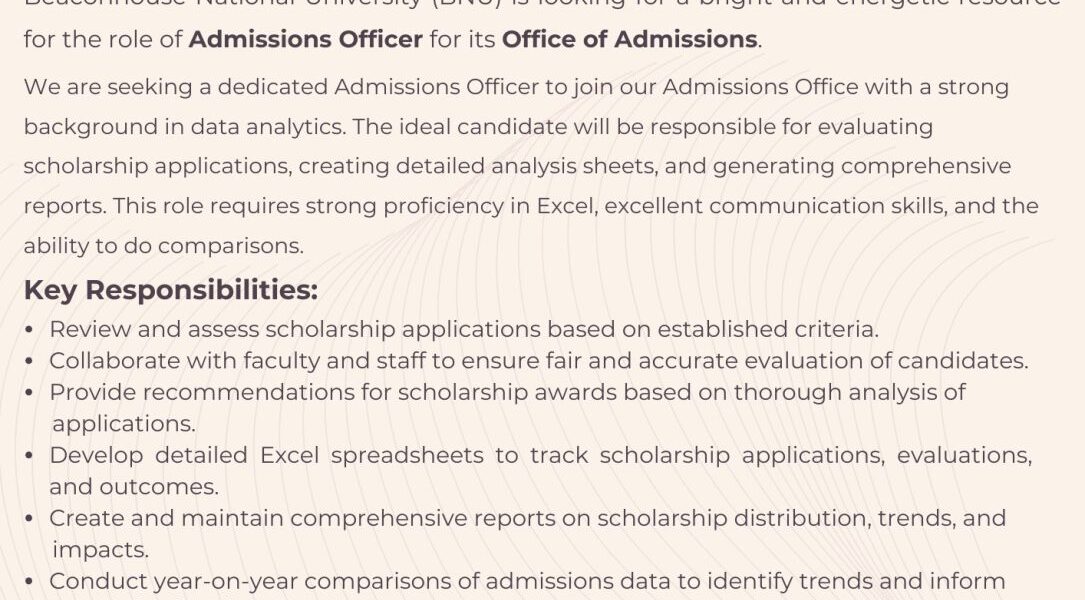
Task: Select the "Create and maintain comprehensive reports" bullet
Action: pos(527,518)
